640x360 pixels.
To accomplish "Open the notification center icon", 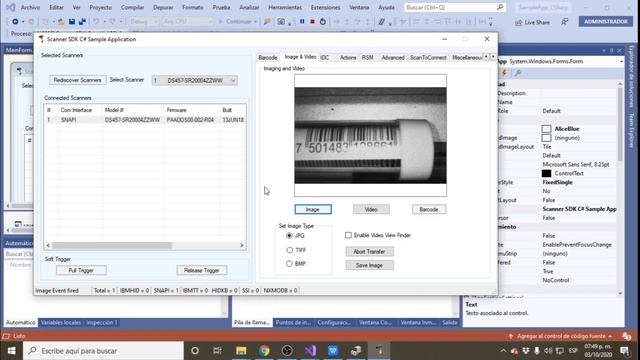I will 624,351.
